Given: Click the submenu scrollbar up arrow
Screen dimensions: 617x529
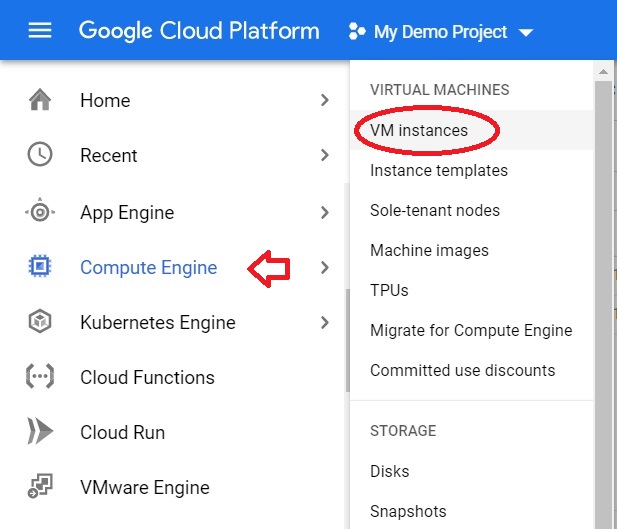Looking at the screenshot, I should 603,72.
